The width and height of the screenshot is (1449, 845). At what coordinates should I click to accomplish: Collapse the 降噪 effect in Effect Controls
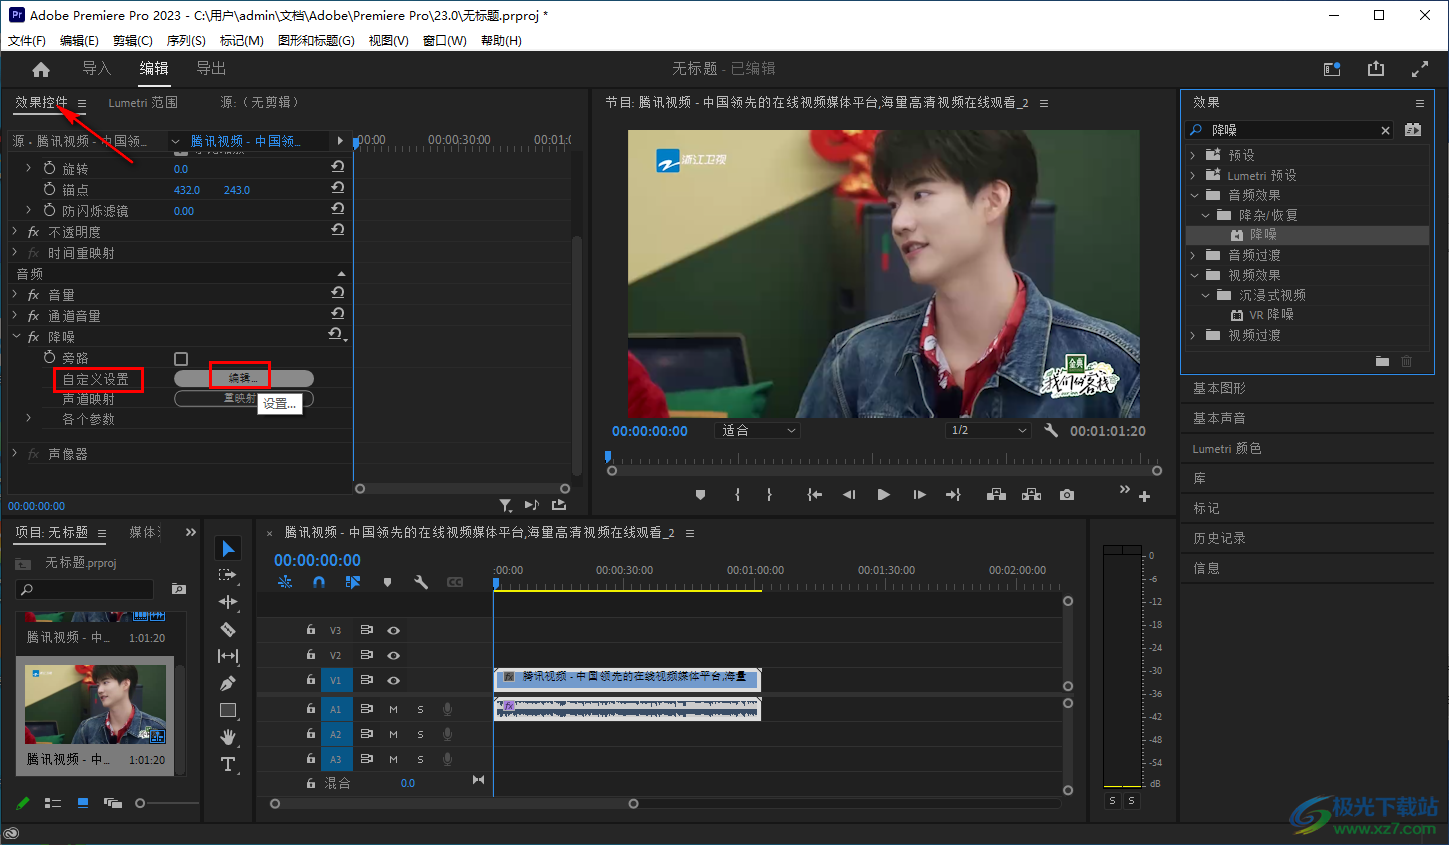(x=16, y=336)
